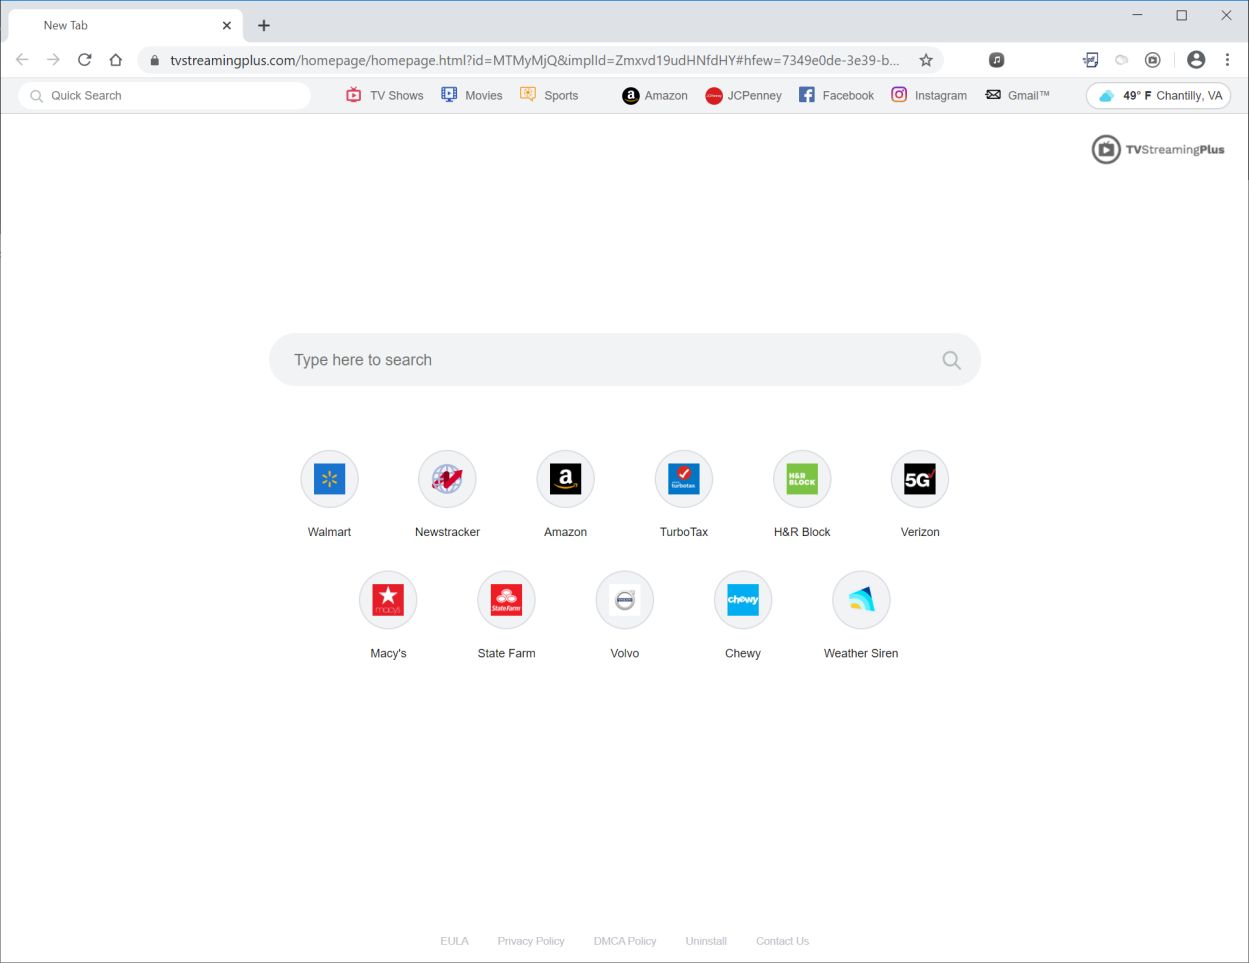This screenshot has height=963, width=1249.
Task: Open the Facebook toolbar link
Action: [836, 95]
